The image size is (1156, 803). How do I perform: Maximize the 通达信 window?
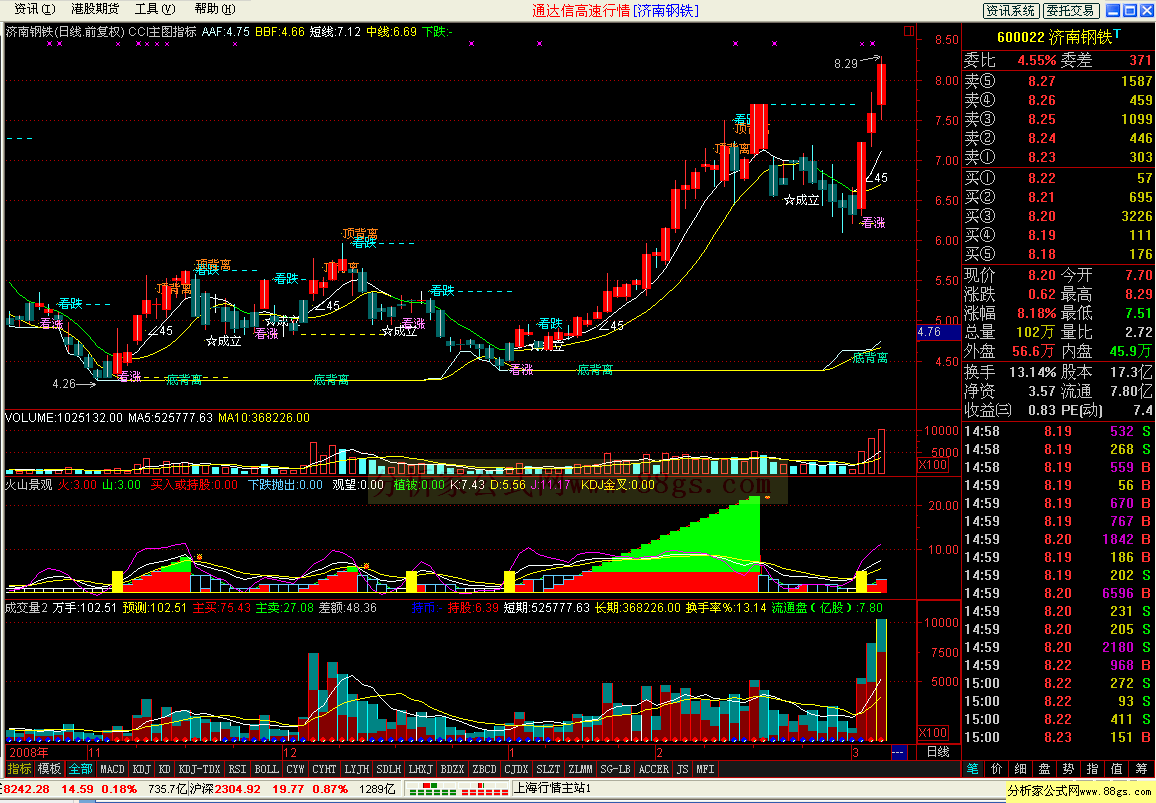tap(1129, 10)
